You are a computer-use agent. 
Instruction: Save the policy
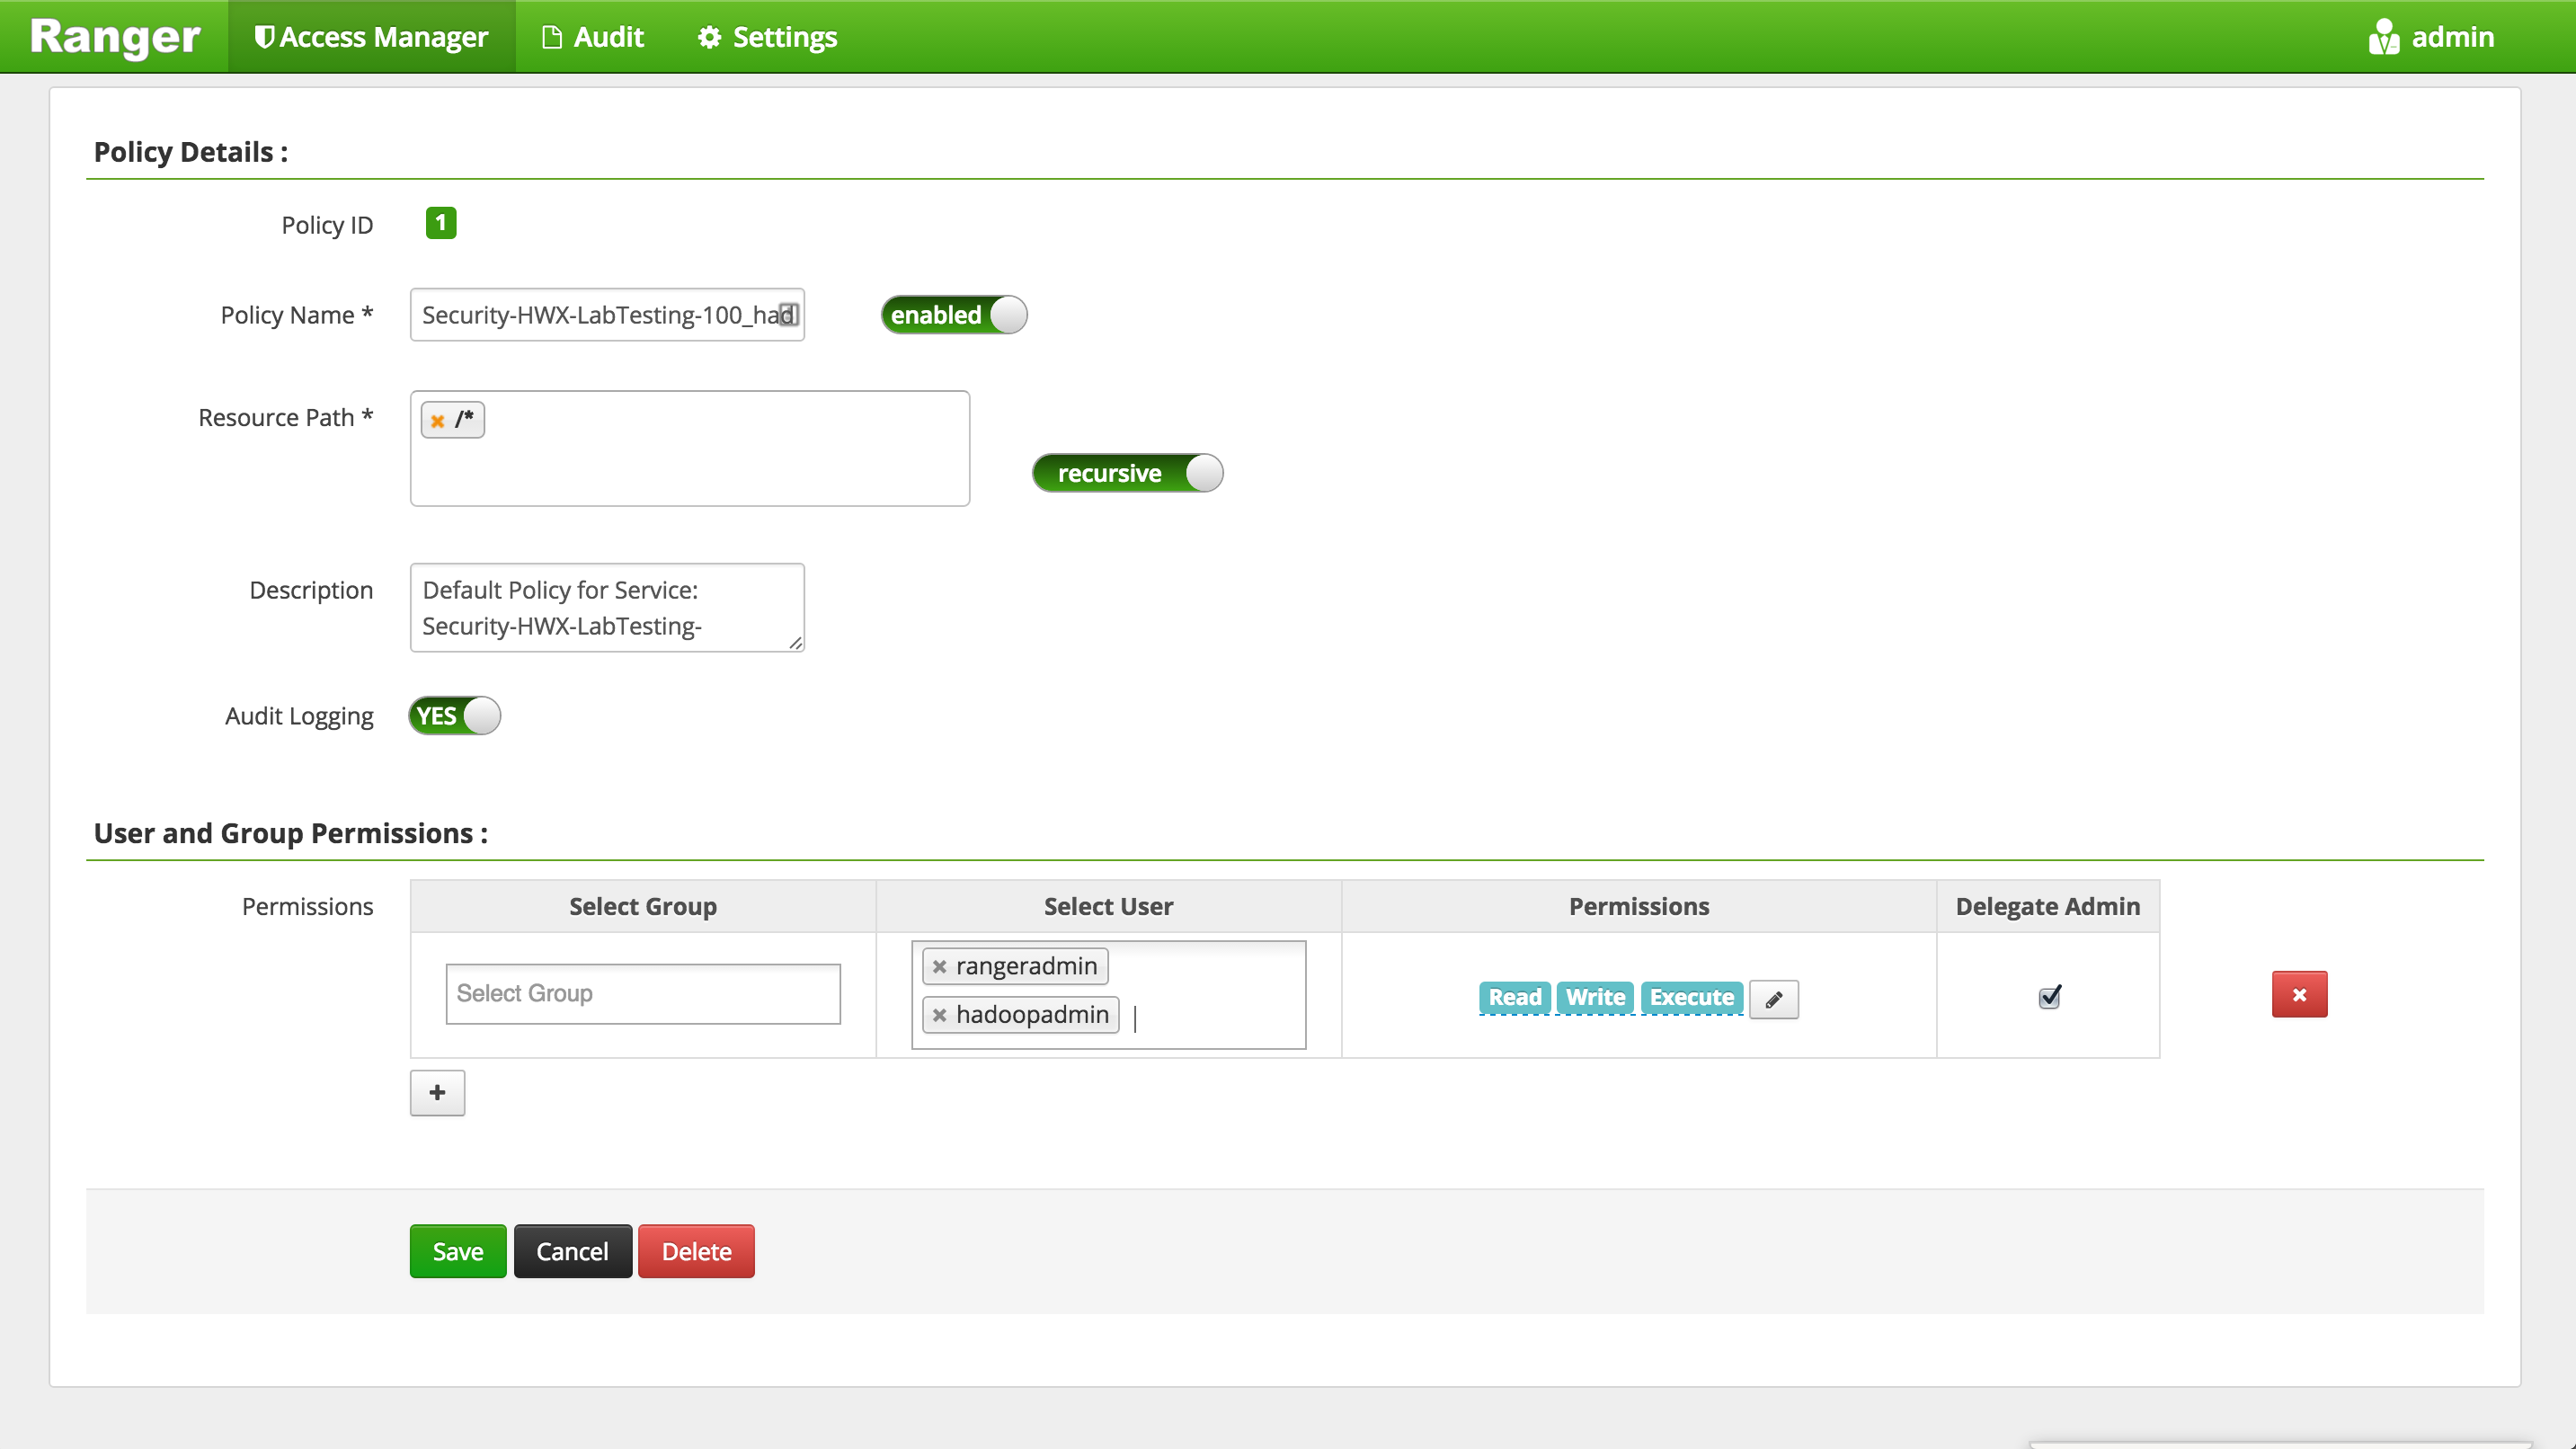458,1252
